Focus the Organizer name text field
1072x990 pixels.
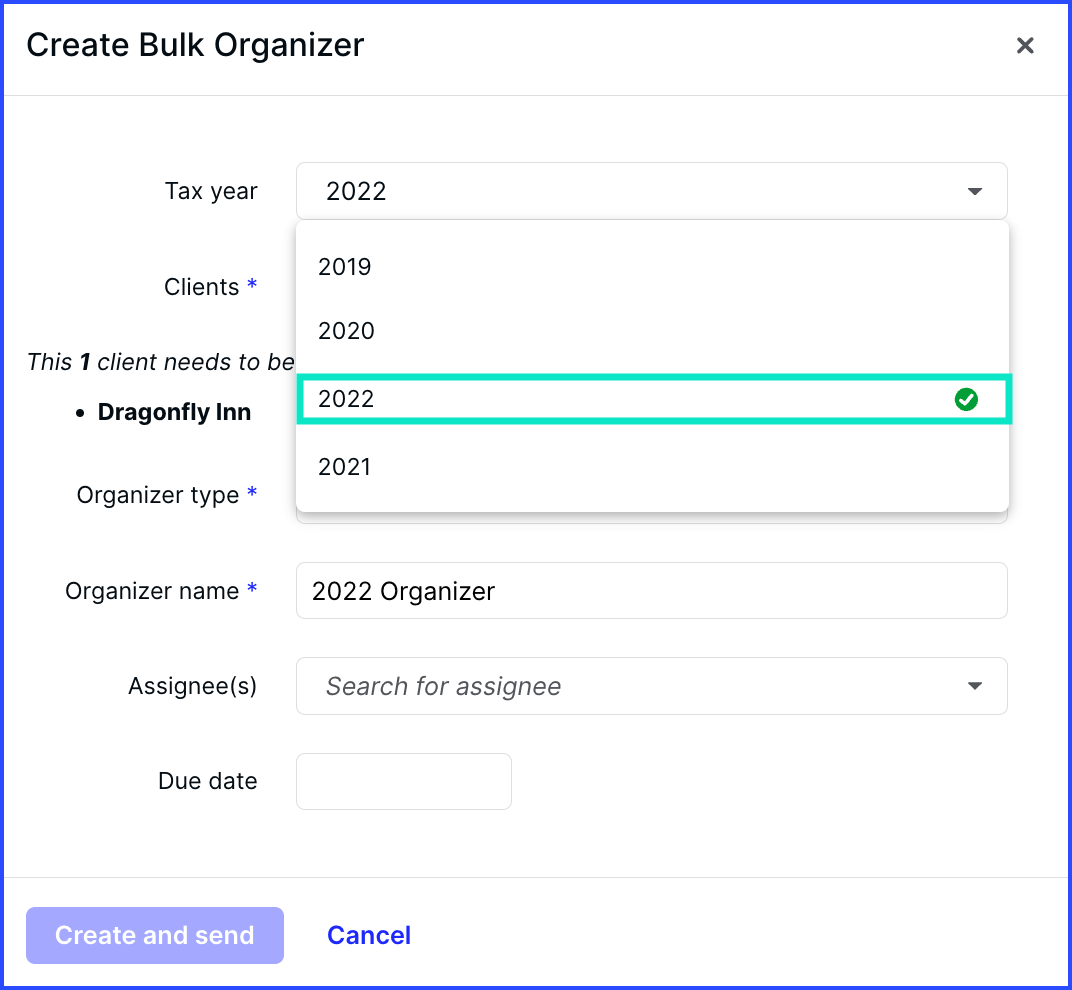tap(652, 591)
